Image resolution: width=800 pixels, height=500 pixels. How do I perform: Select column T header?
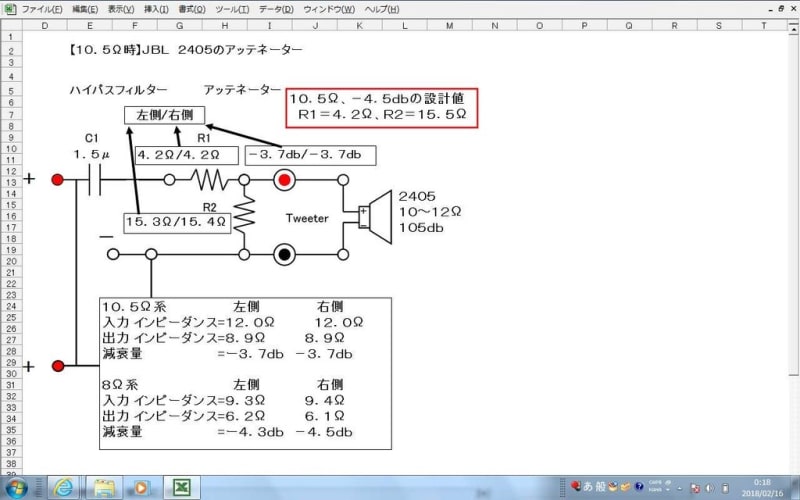(x=764, y=26)
